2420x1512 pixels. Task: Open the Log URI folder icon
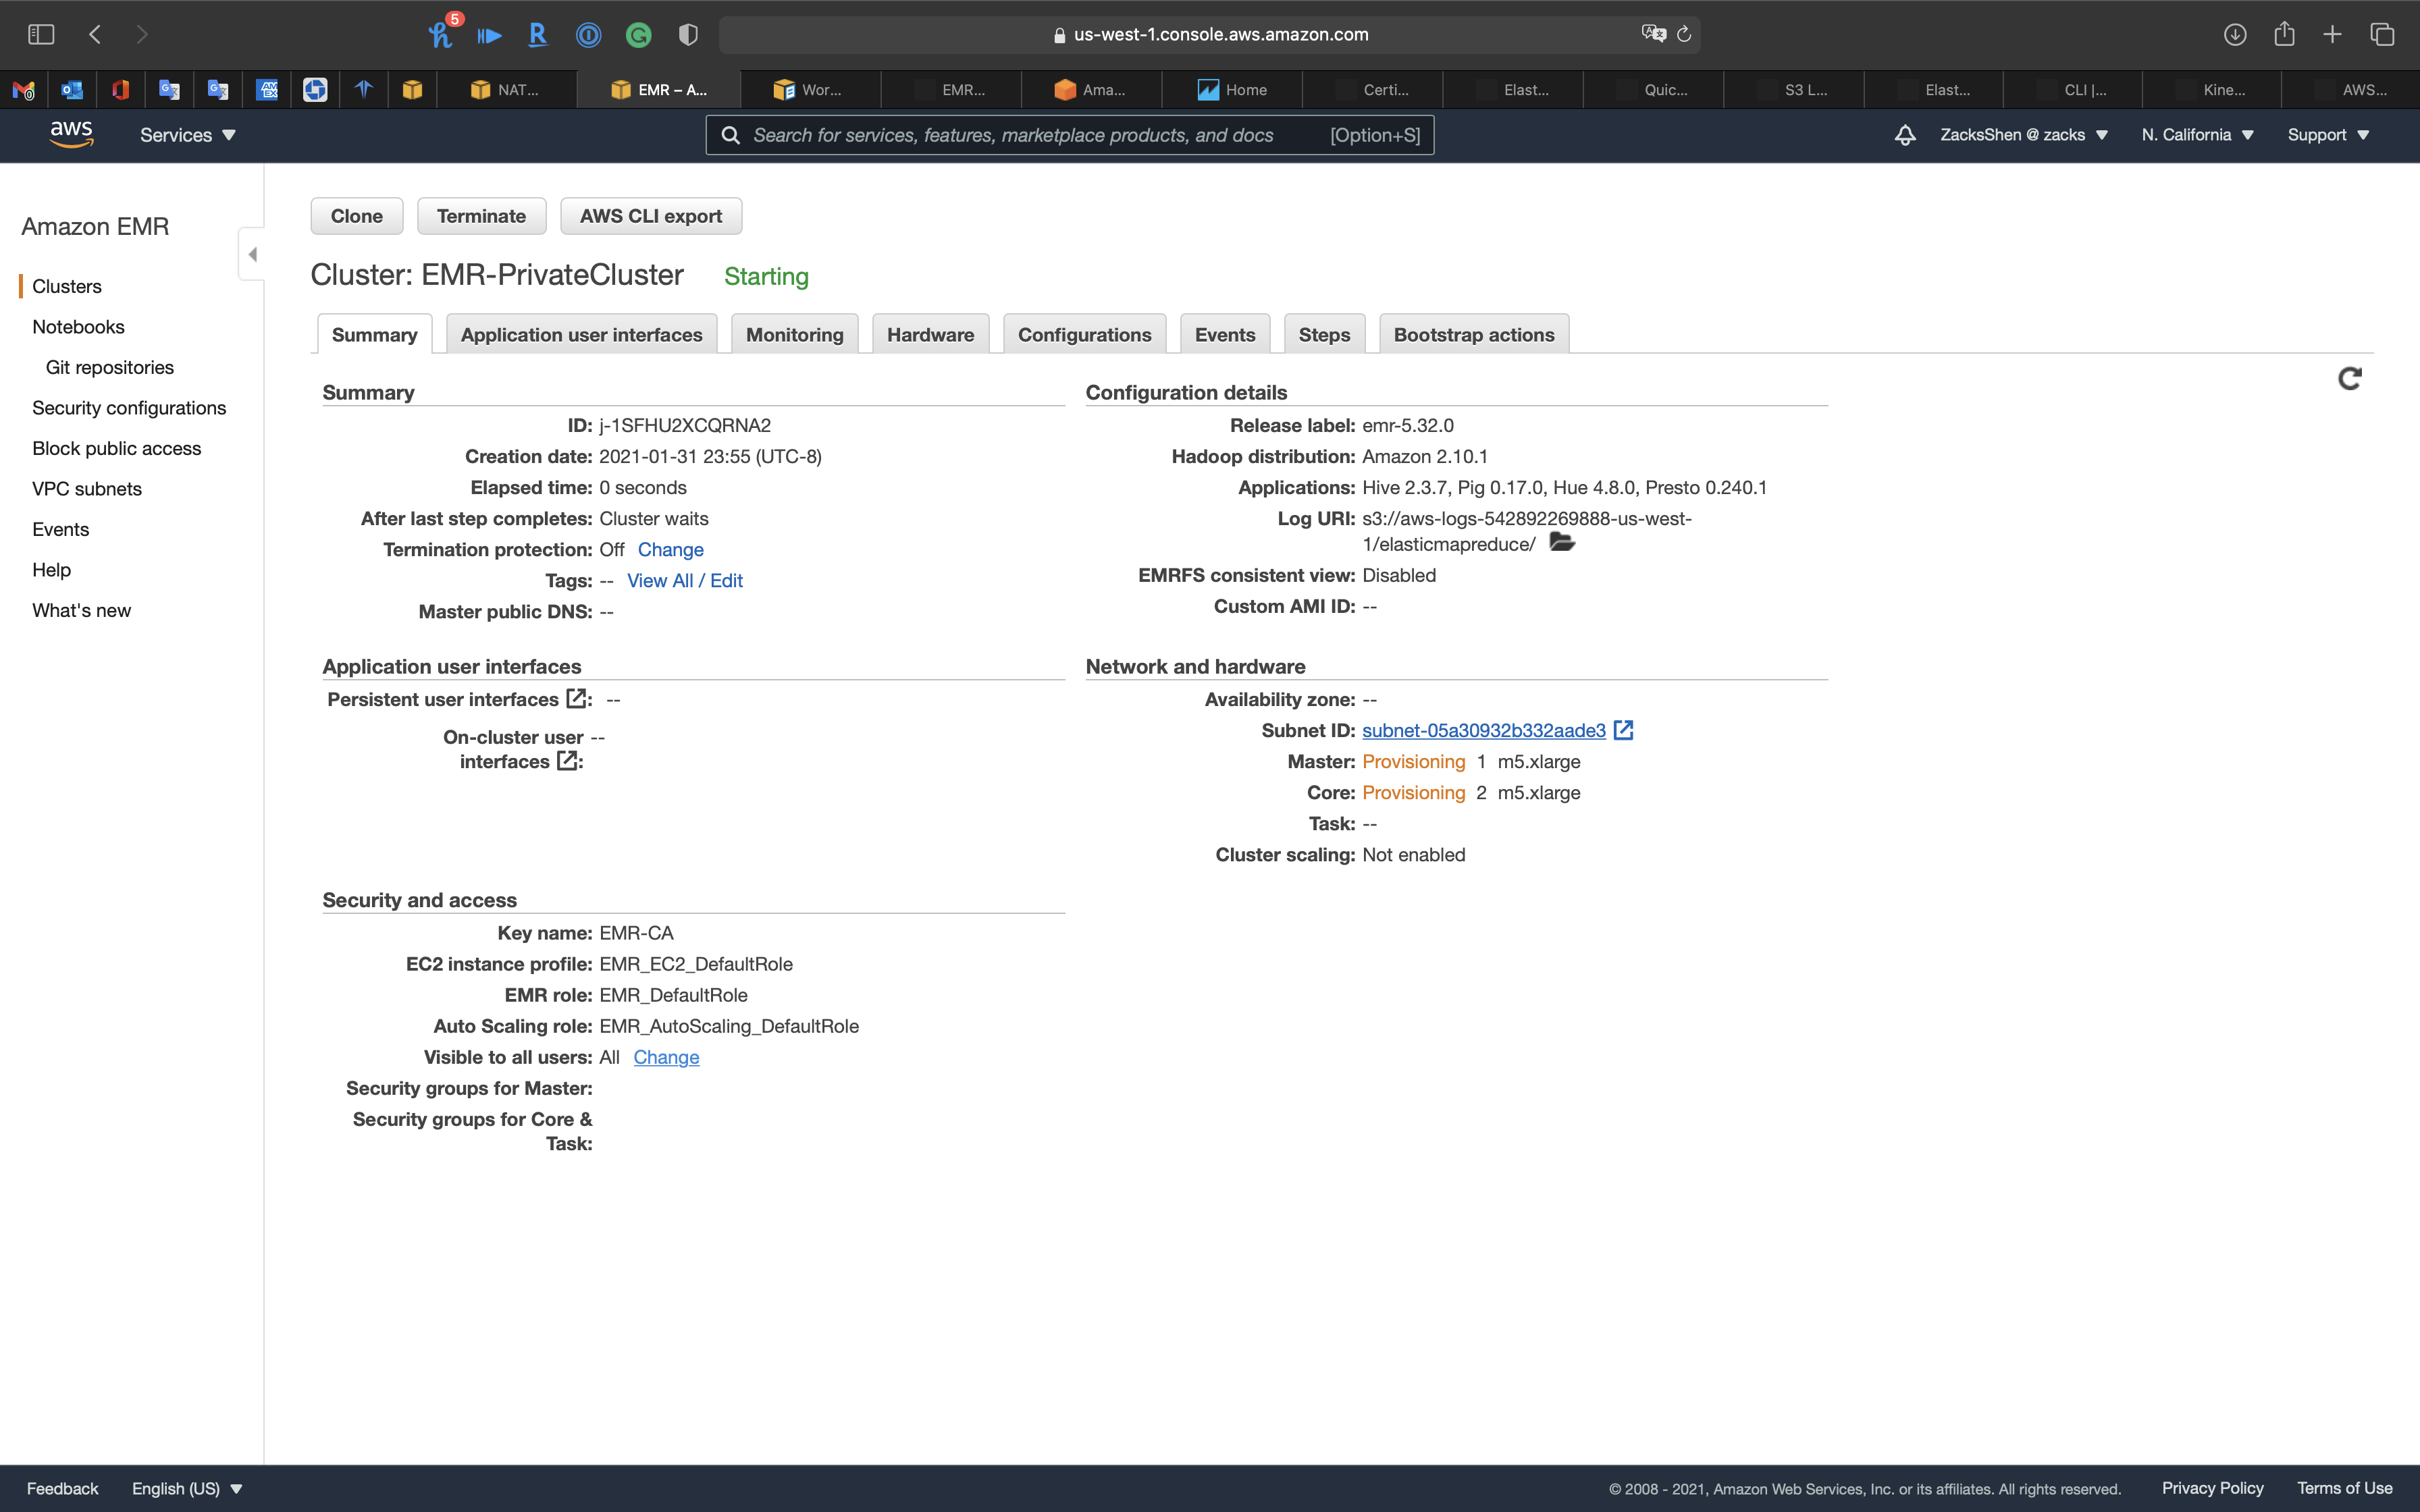point(1561,543)
